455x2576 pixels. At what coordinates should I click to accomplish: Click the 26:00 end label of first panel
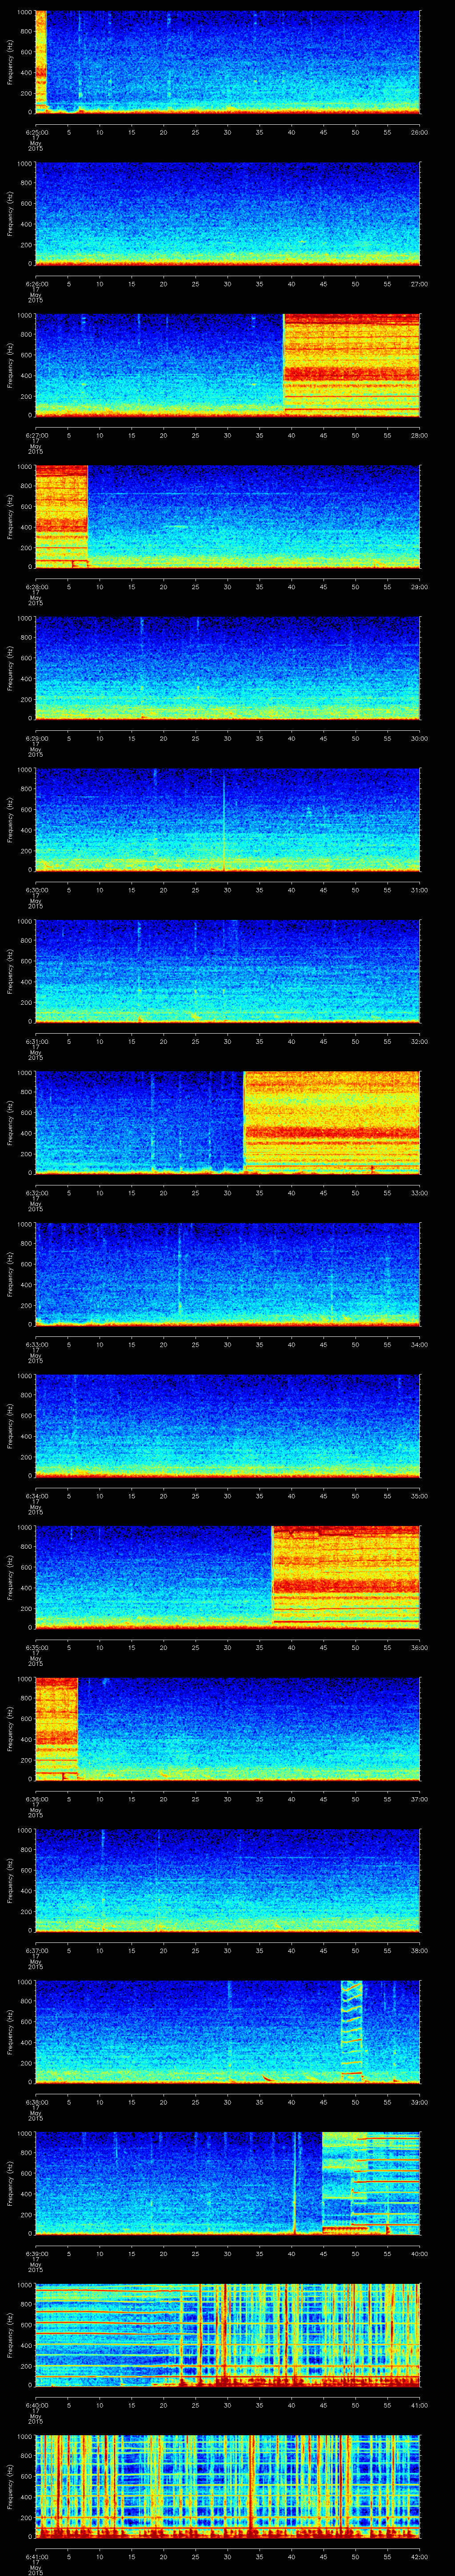(x=420, y=132)
